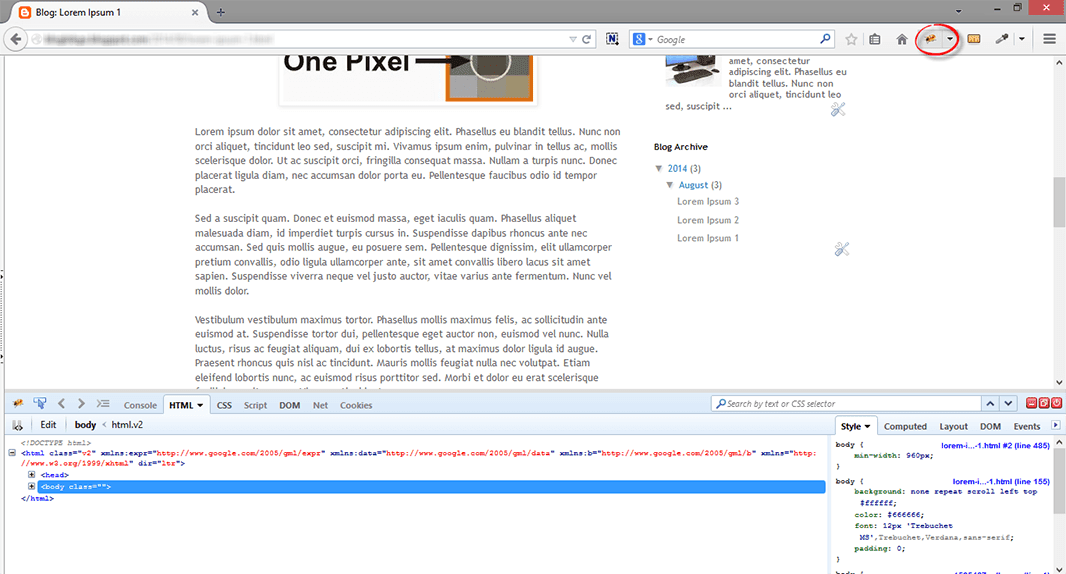Switch to Layout side panel

click(x=953, y=426)
